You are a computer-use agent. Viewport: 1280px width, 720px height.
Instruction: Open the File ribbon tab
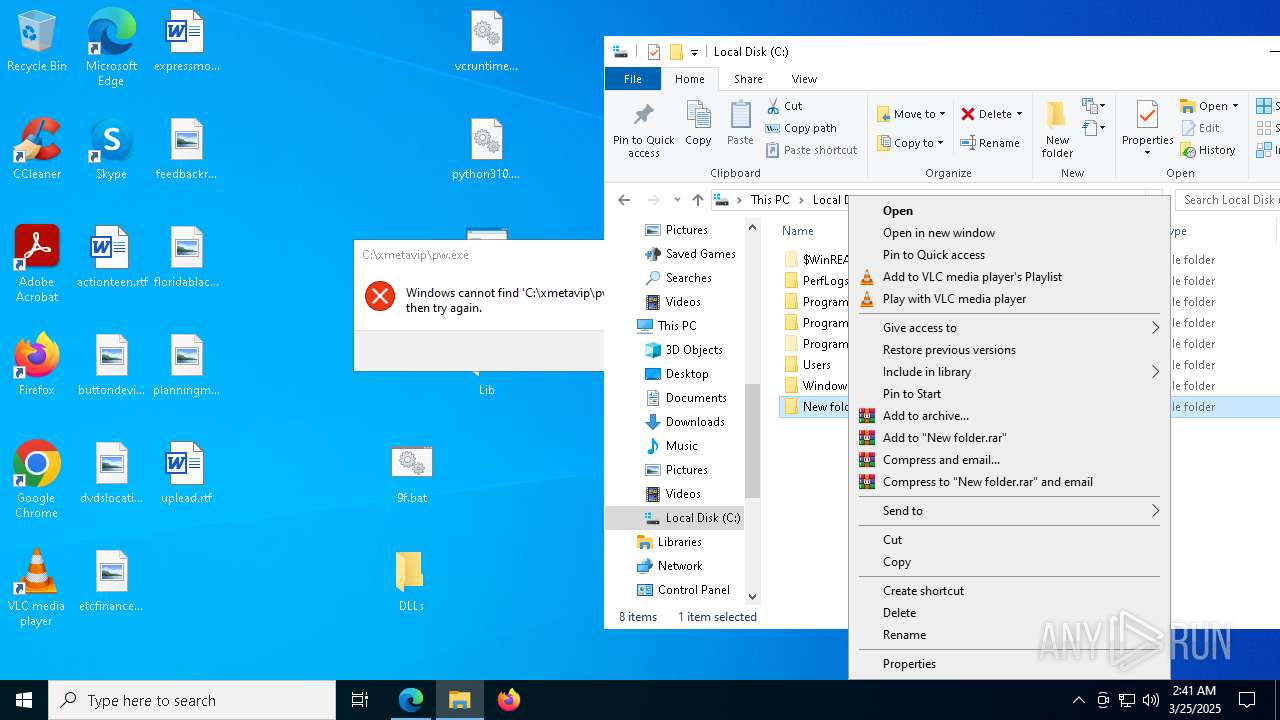[x=633, y=79]
